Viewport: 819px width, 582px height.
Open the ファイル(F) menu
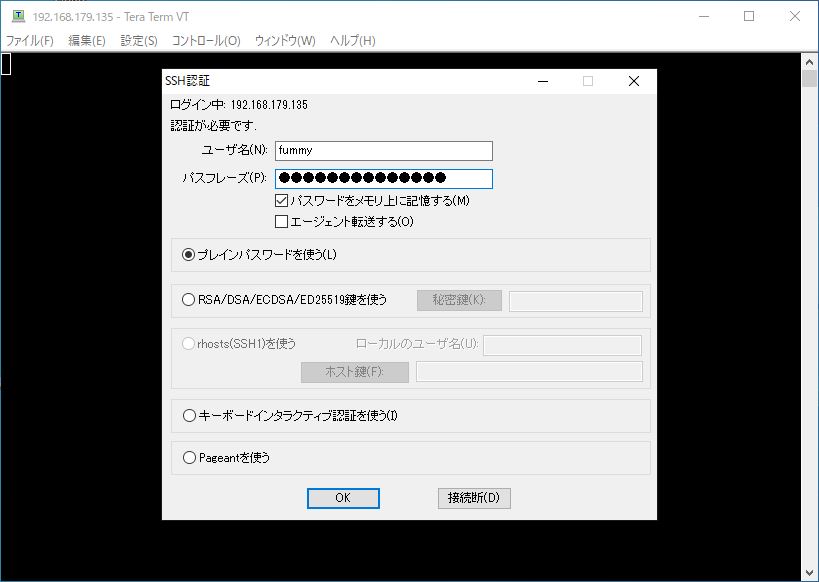pyautogui.click(x=30, y=41)
